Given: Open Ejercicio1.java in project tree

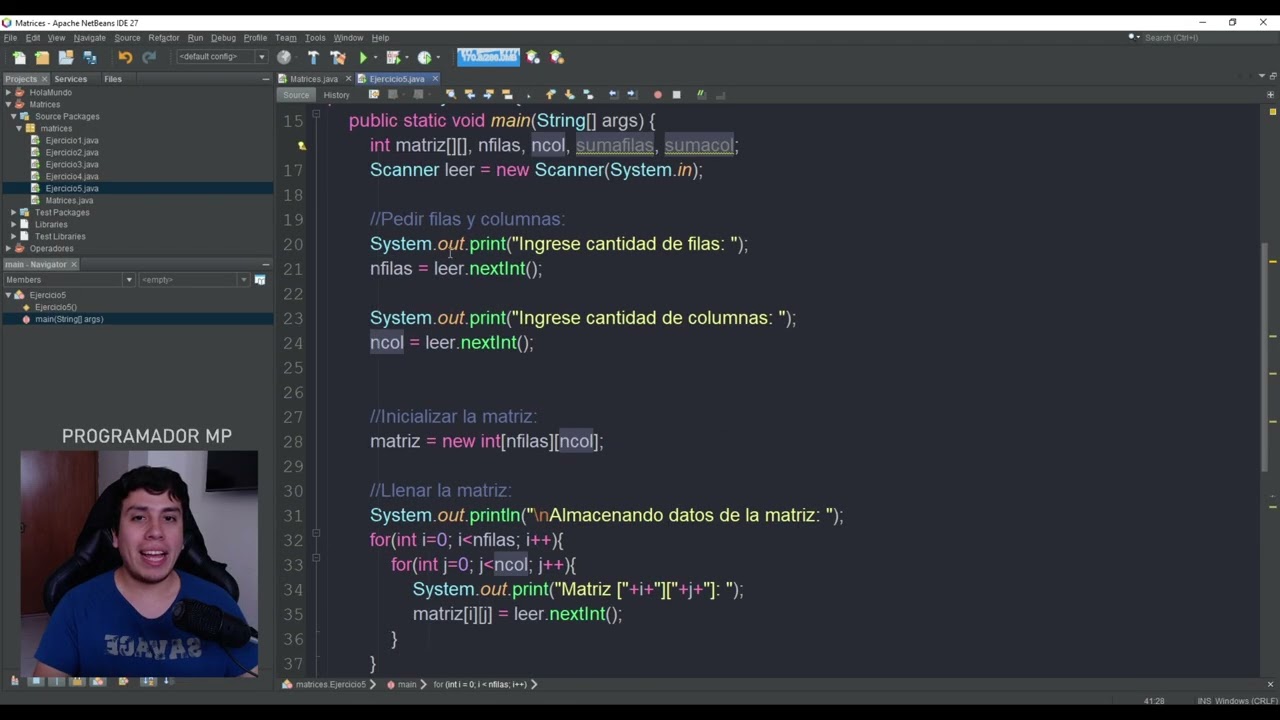Looking at the screenshot, I should (x=71, y=140).
